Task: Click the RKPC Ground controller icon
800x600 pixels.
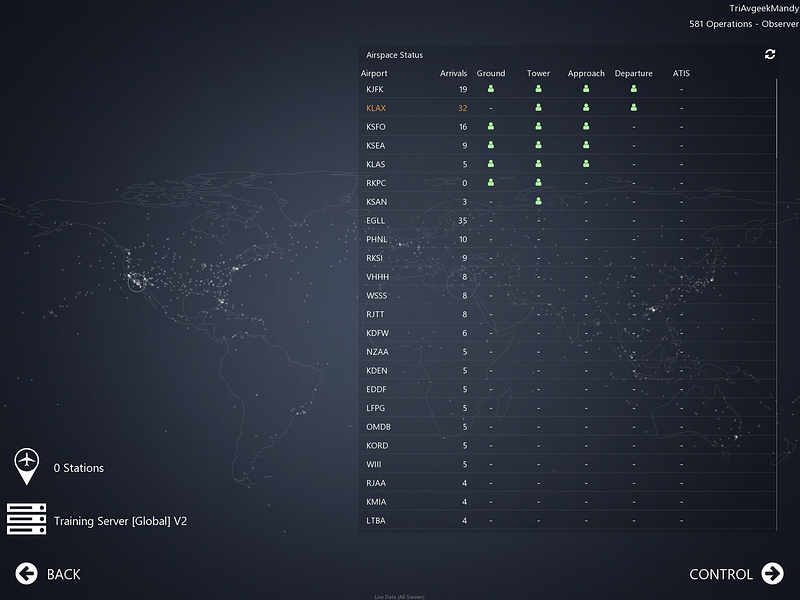Action: [491, 182]
